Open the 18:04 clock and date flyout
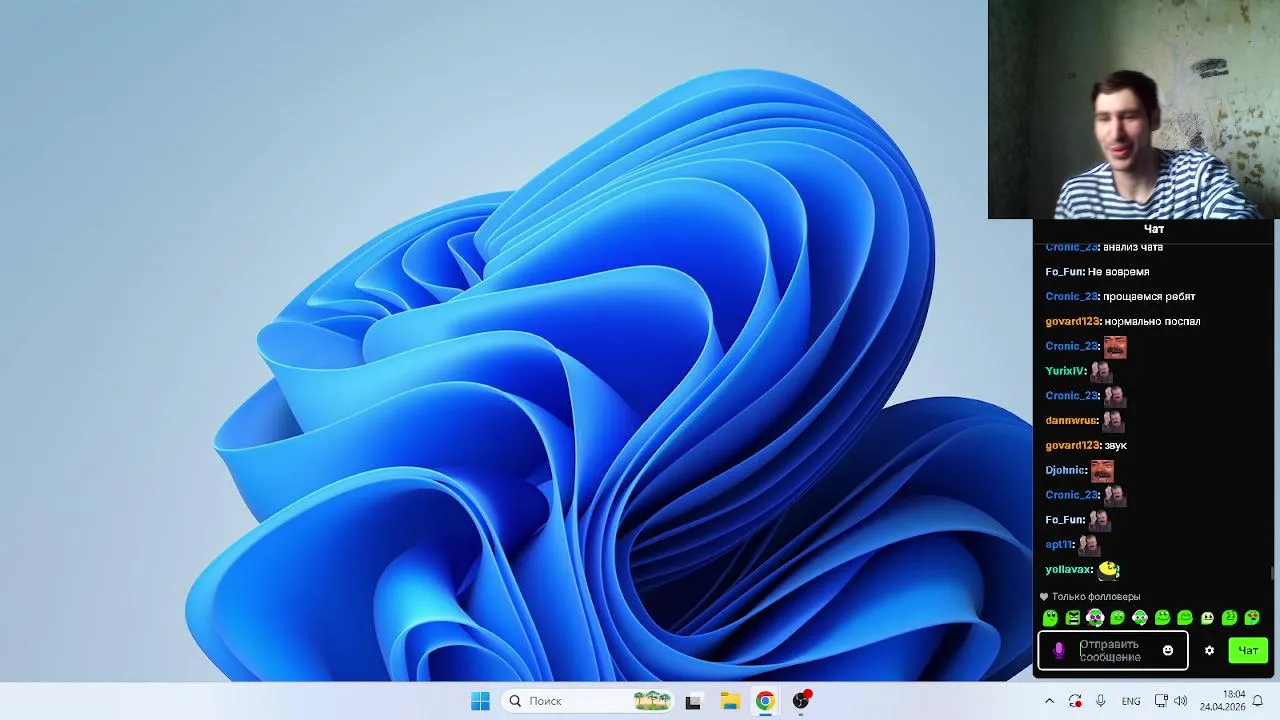 [1222, 700]
